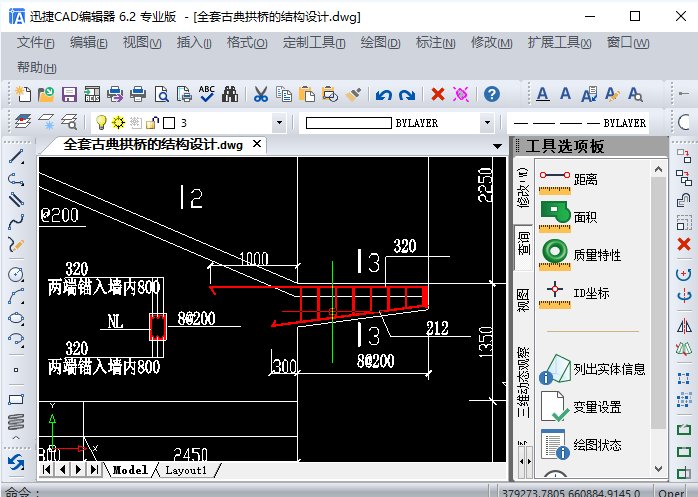Select the Ellipse drawing tool

(x=16, y=318)
